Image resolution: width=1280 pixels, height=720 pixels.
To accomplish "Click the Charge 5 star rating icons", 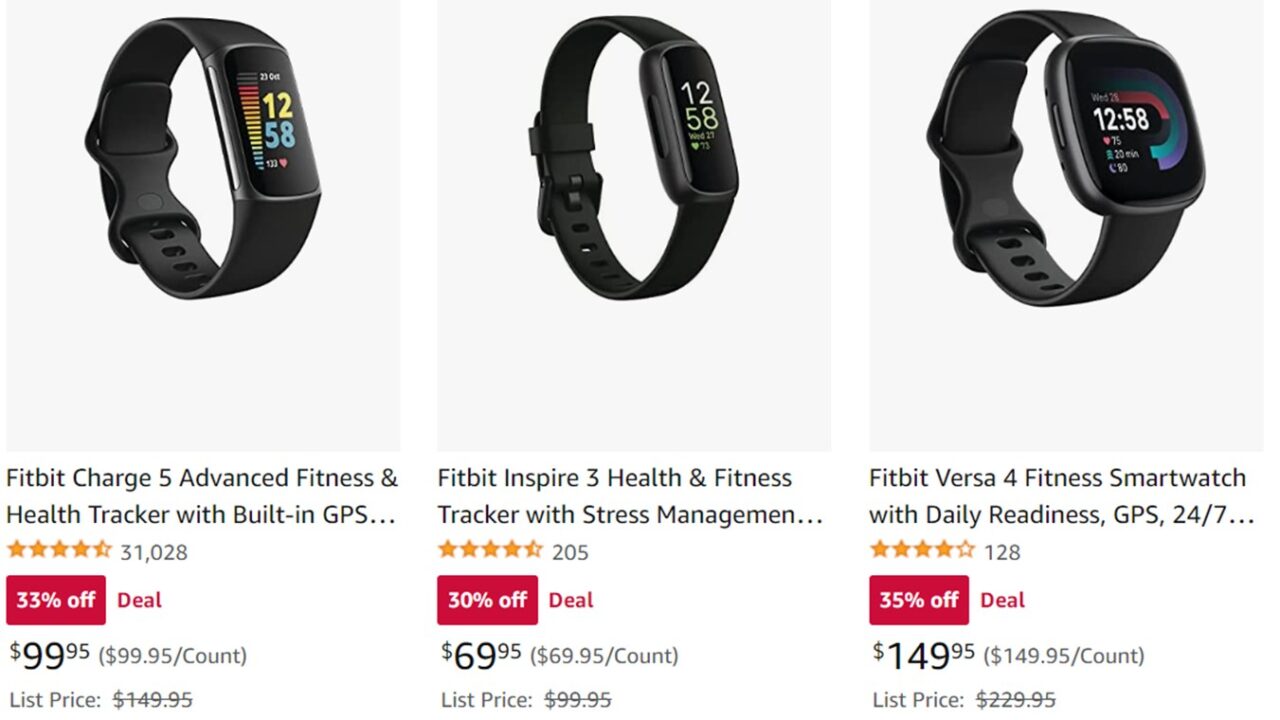I will [59, 550].
